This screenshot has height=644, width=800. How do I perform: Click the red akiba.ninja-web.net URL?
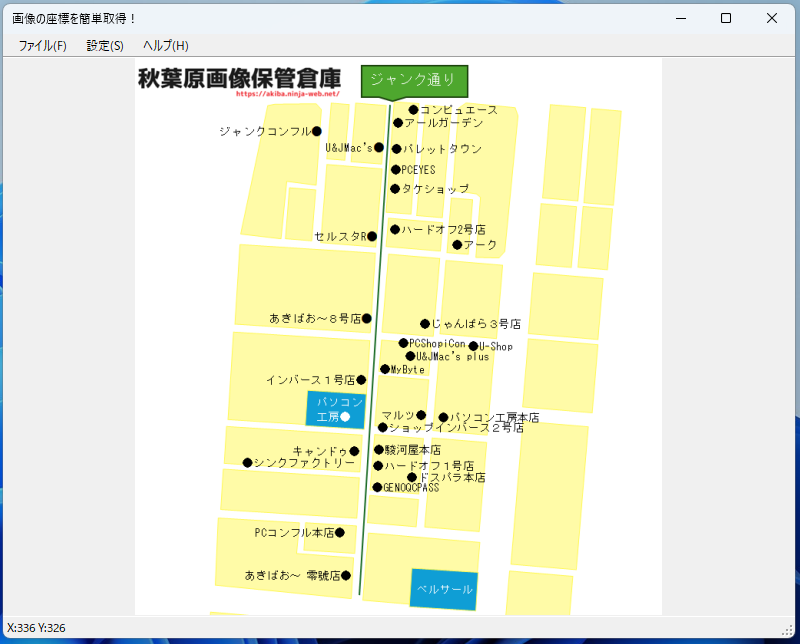(x=288, y=94)
